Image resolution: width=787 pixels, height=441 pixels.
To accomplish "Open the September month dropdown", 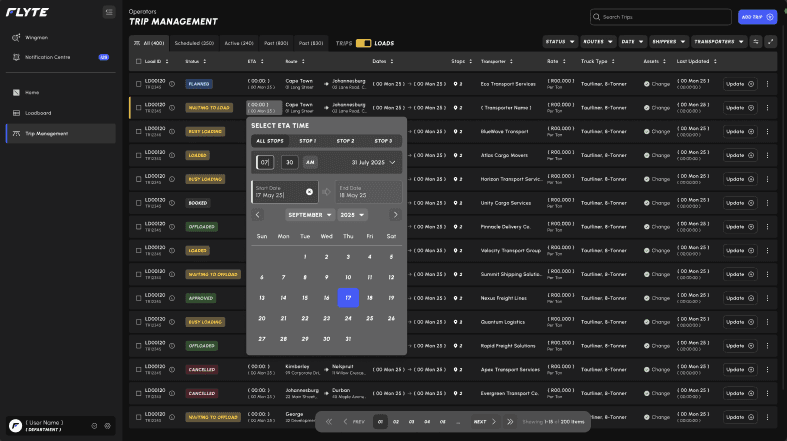I will pyautogui.click(x=310, y=215).
